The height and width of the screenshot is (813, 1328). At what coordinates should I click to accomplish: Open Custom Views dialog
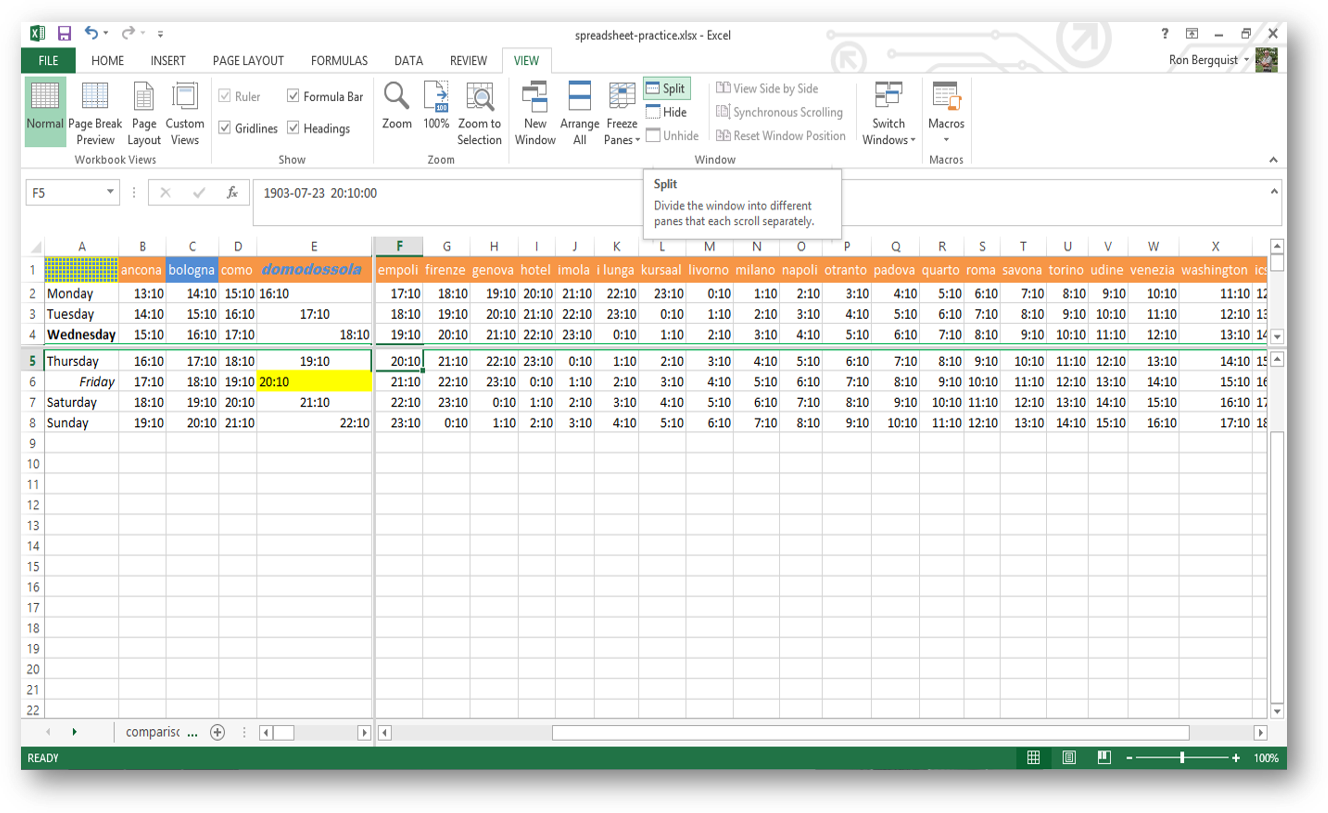pos(185,113)
